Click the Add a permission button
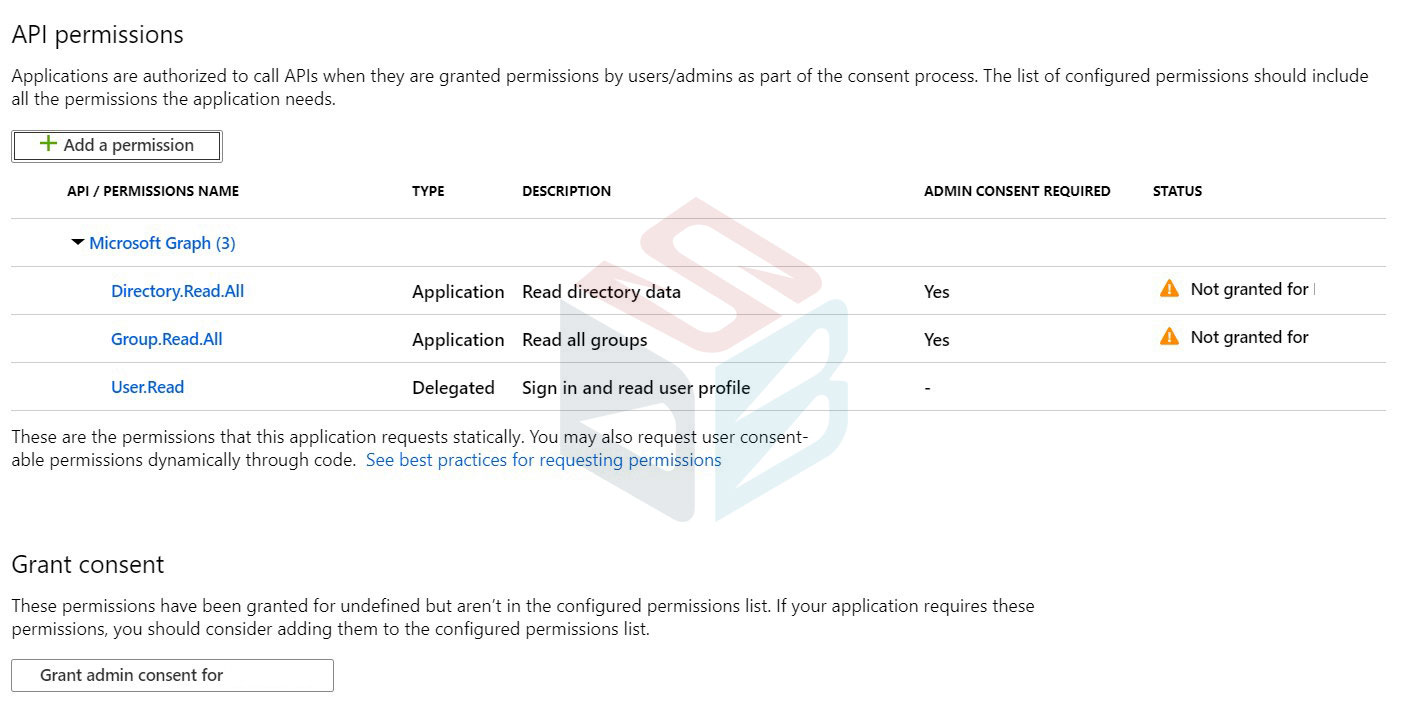Viewport: 1407px width, 719px height. 116,144
